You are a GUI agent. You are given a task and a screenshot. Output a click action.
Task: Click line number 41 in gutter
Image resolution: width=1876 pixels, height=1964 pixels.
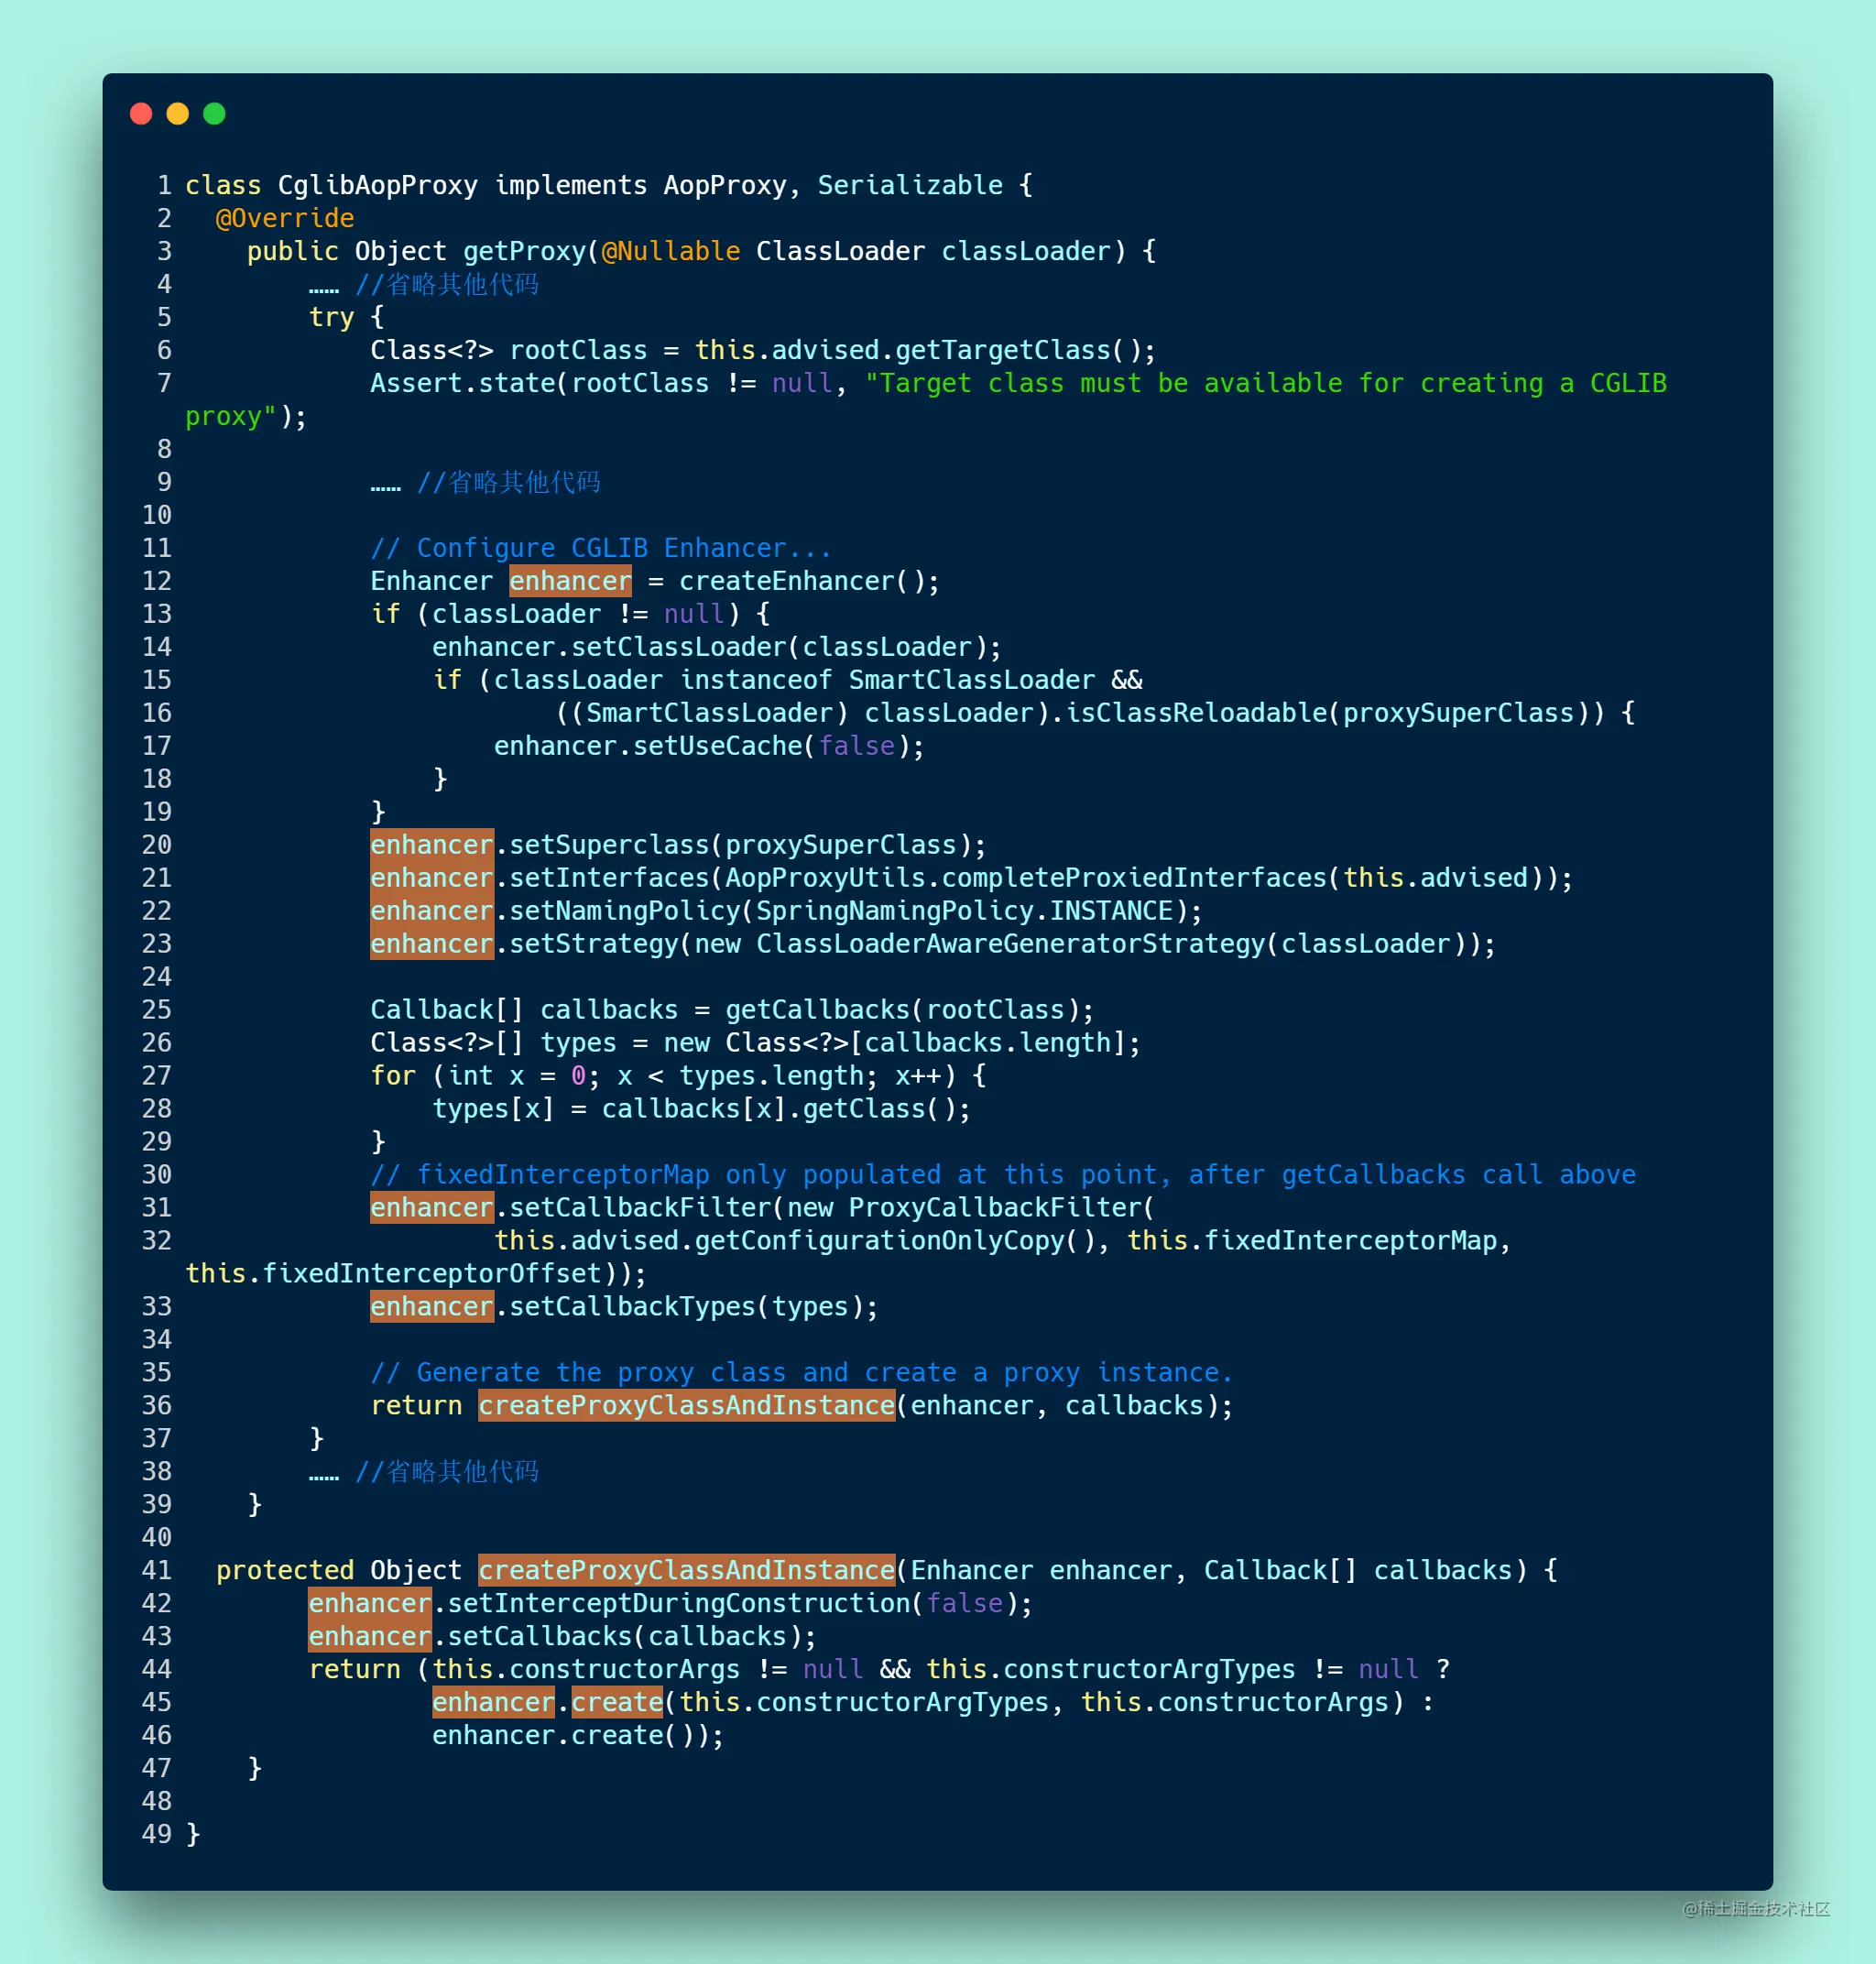point(157,1571)
